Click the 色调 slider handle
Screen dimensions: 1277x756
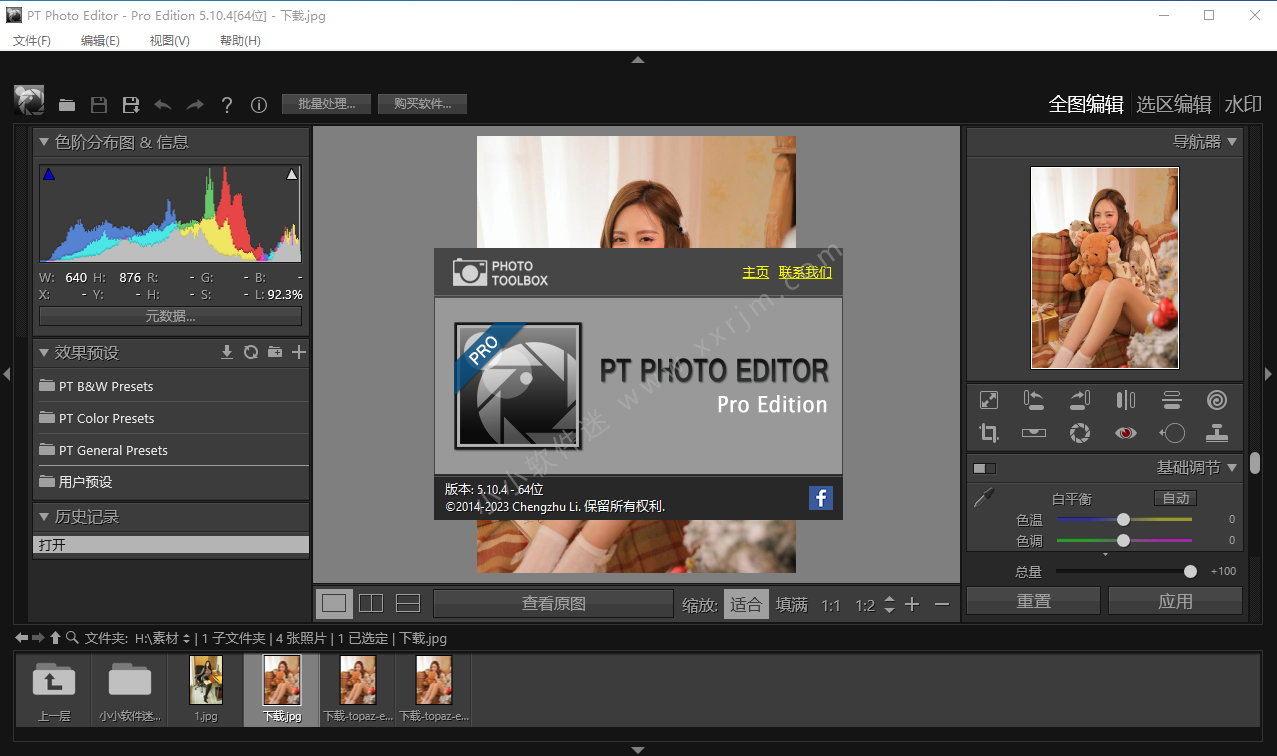(x=1123, y=540)
